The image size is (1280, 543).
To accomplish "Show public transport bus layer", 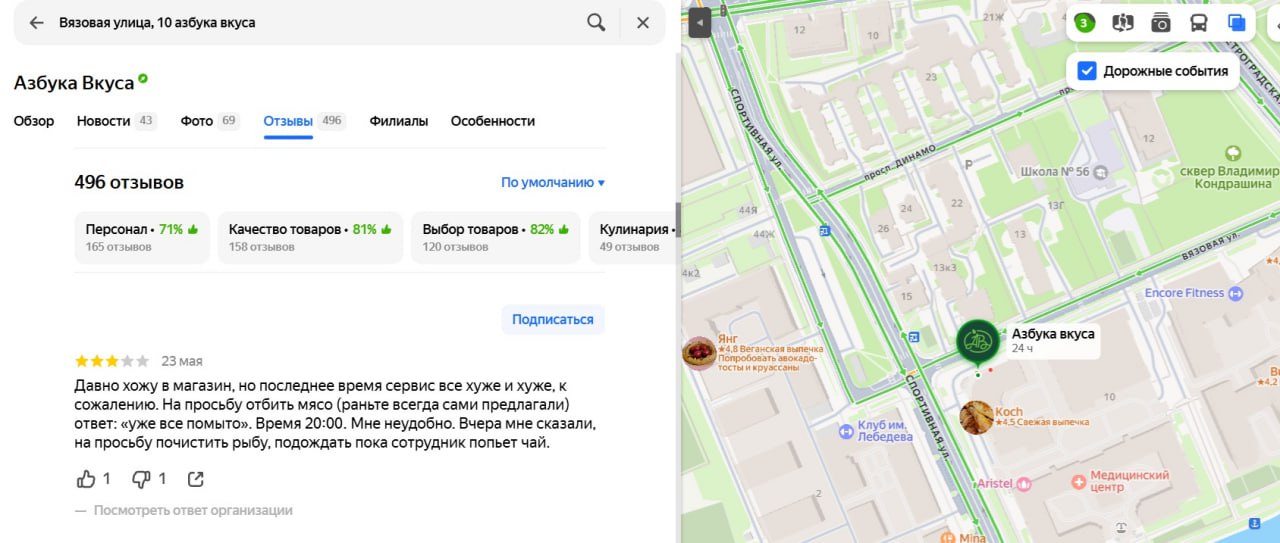I will tap(1198, 22).
